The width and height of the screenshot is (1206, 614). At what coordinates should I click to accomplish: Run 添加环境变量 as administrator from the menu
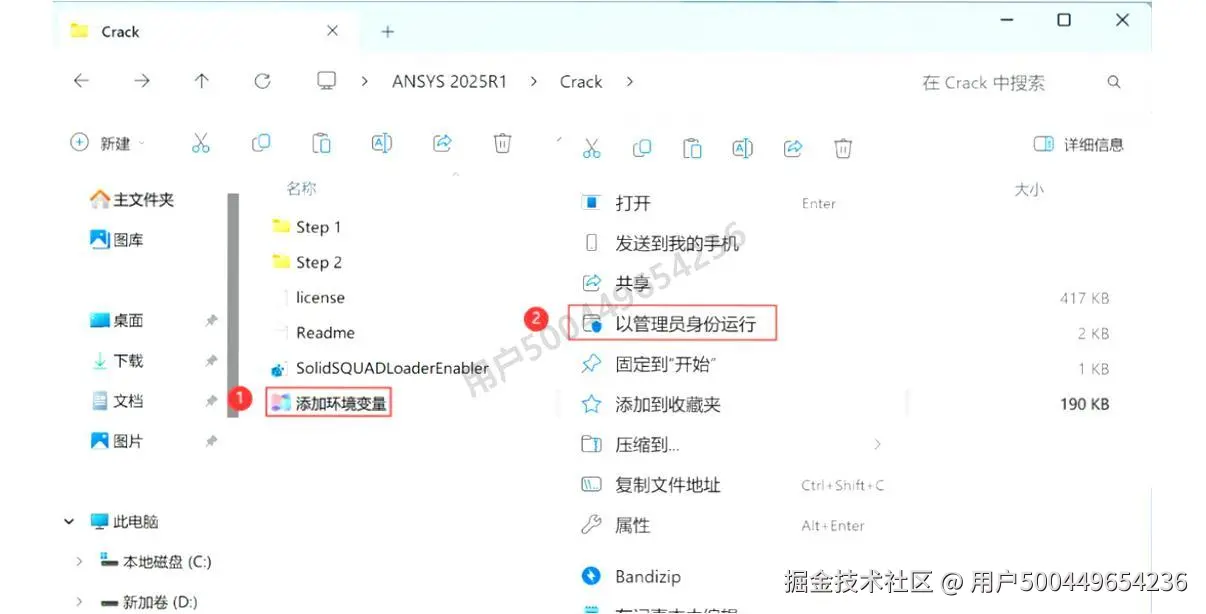671,322
